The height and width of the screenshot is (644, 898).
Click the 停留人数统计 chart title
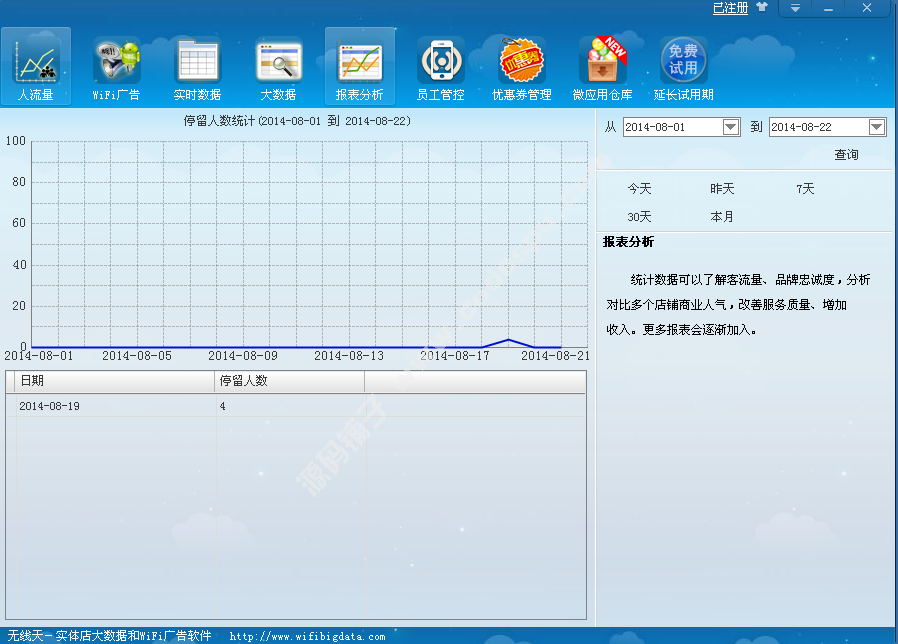[x=297, y=121]
